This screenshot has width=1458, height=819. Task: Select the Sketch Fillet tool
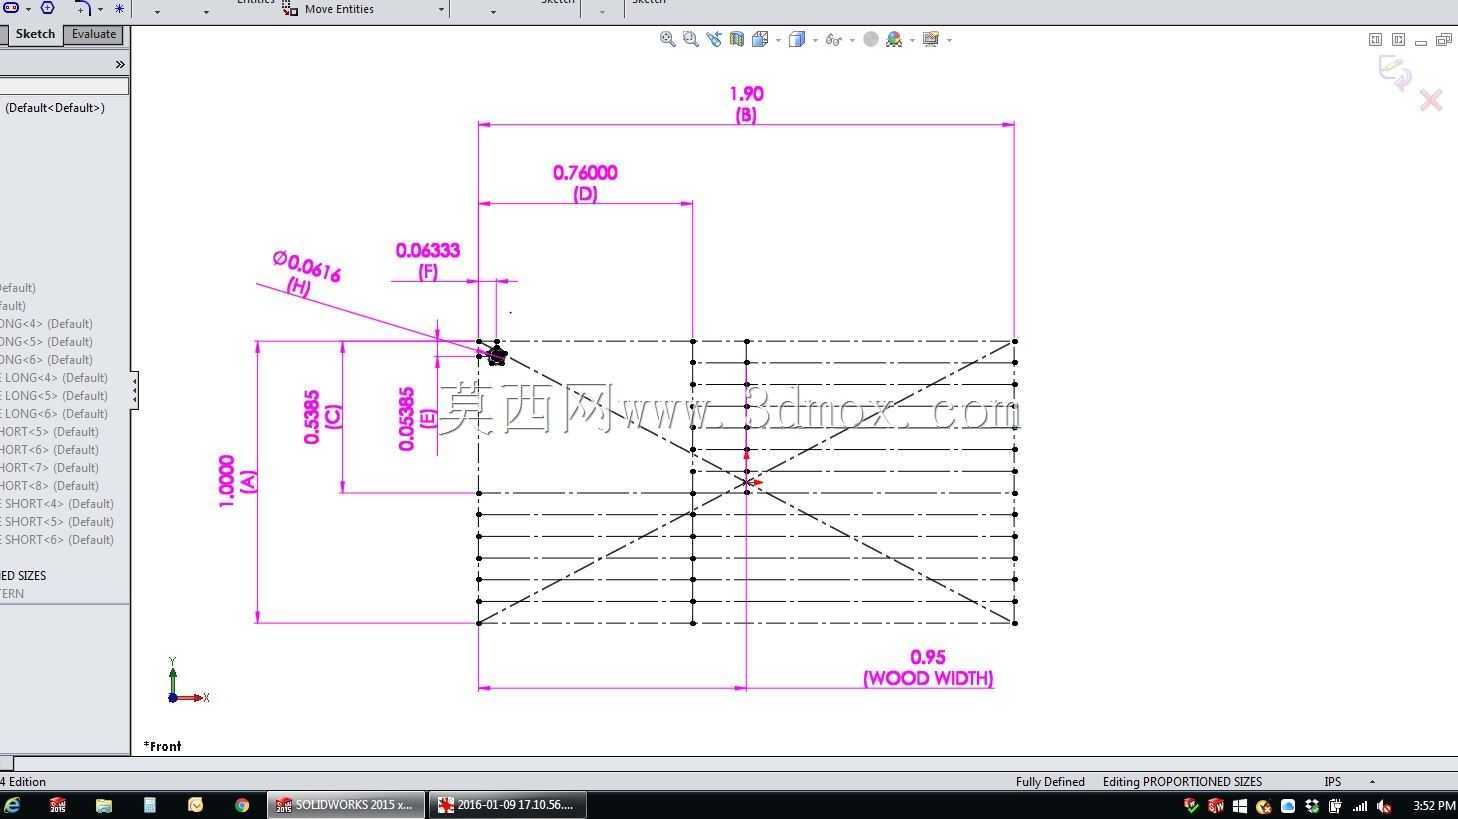tap(84, 8)
